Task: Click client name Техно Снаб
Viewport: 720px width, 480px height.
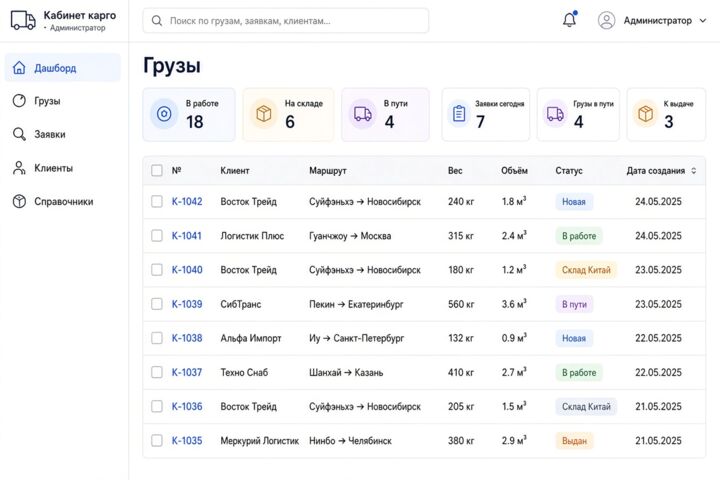Action: click(x=244, y=372)
